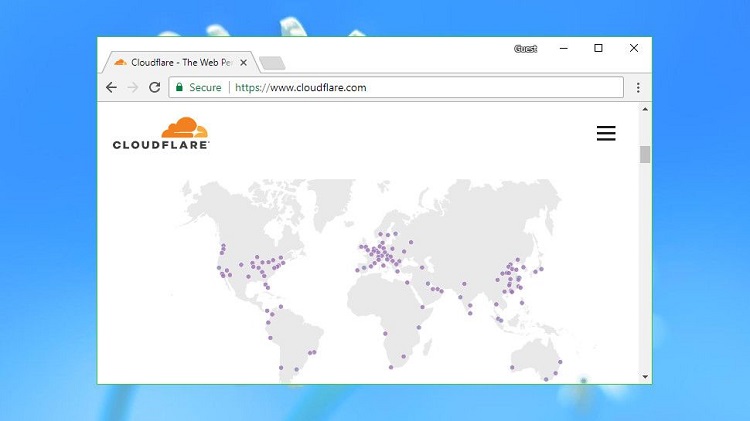750x421 pixels.
Task: Click the Cloudflare tab favicon
Action: (x=121, y=62)
